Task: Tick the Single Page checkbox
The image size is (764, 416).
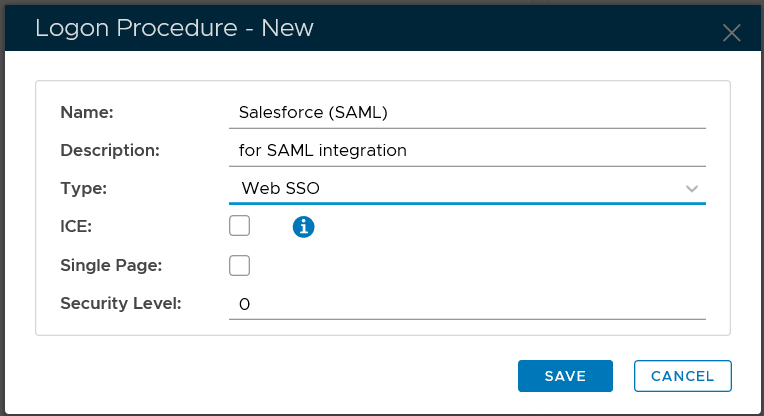Action: pos(239,265)
